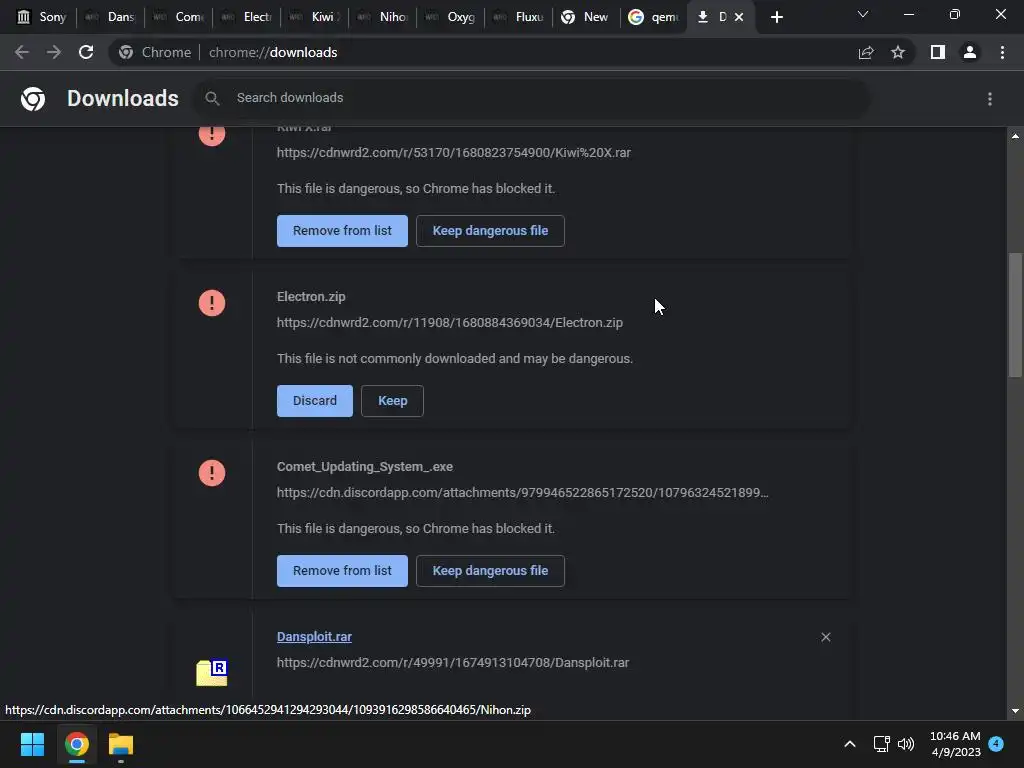Screen dimensions: 1024x768
Task: Switch to the Electr tab
Action: pyautogui.click(x=246, y=17)
